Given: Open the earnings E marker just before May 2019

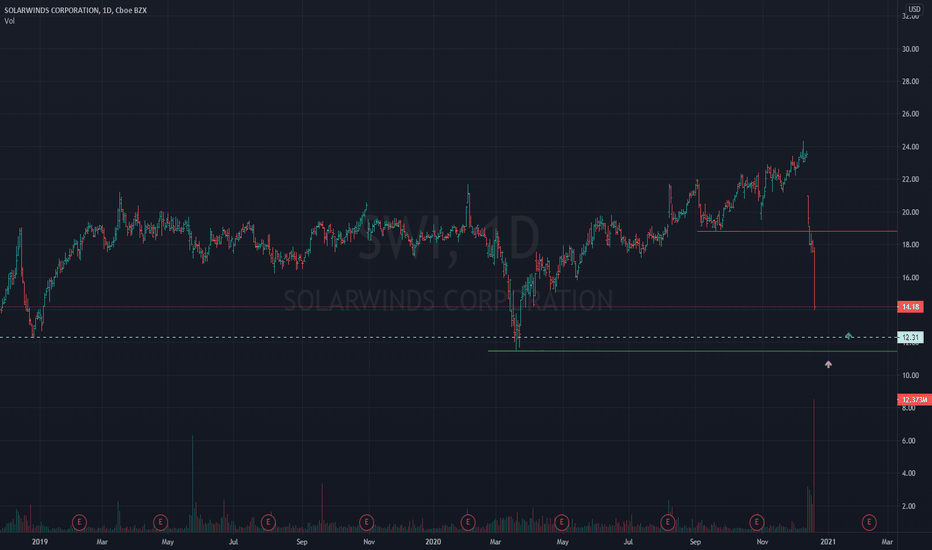Looking at the screenshot, I should [x=160, y=523].
